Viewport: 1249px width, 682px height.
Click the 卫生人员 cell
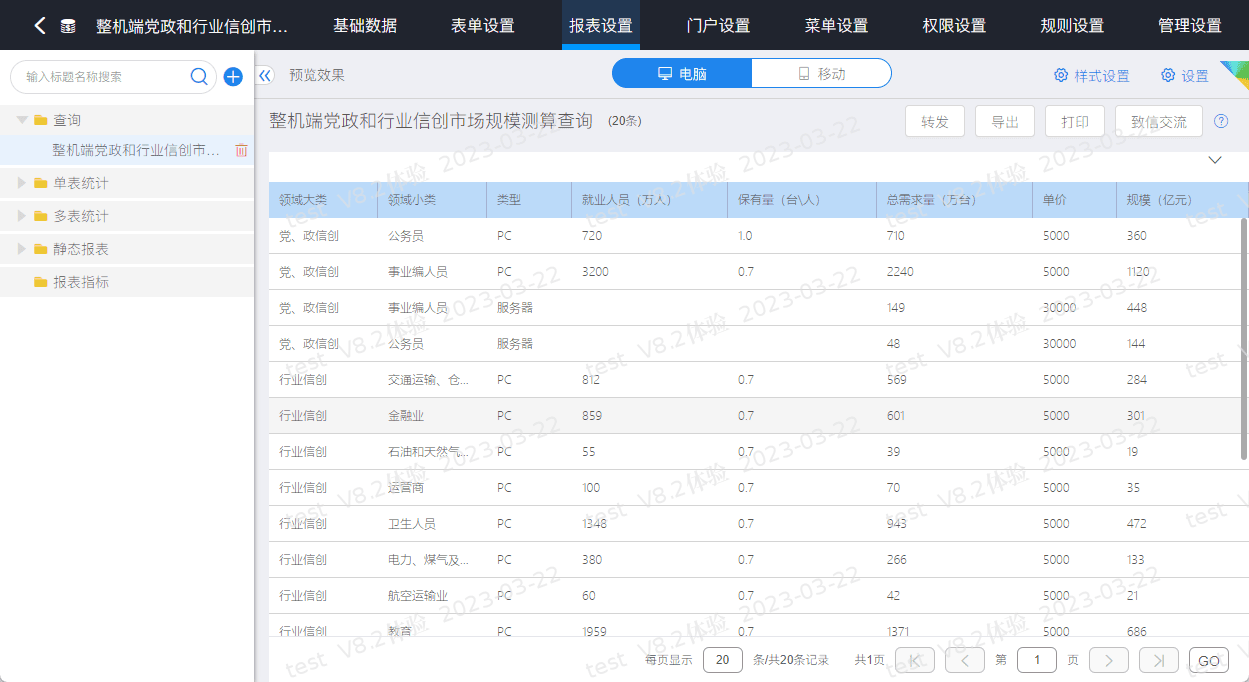click(412, 524)
